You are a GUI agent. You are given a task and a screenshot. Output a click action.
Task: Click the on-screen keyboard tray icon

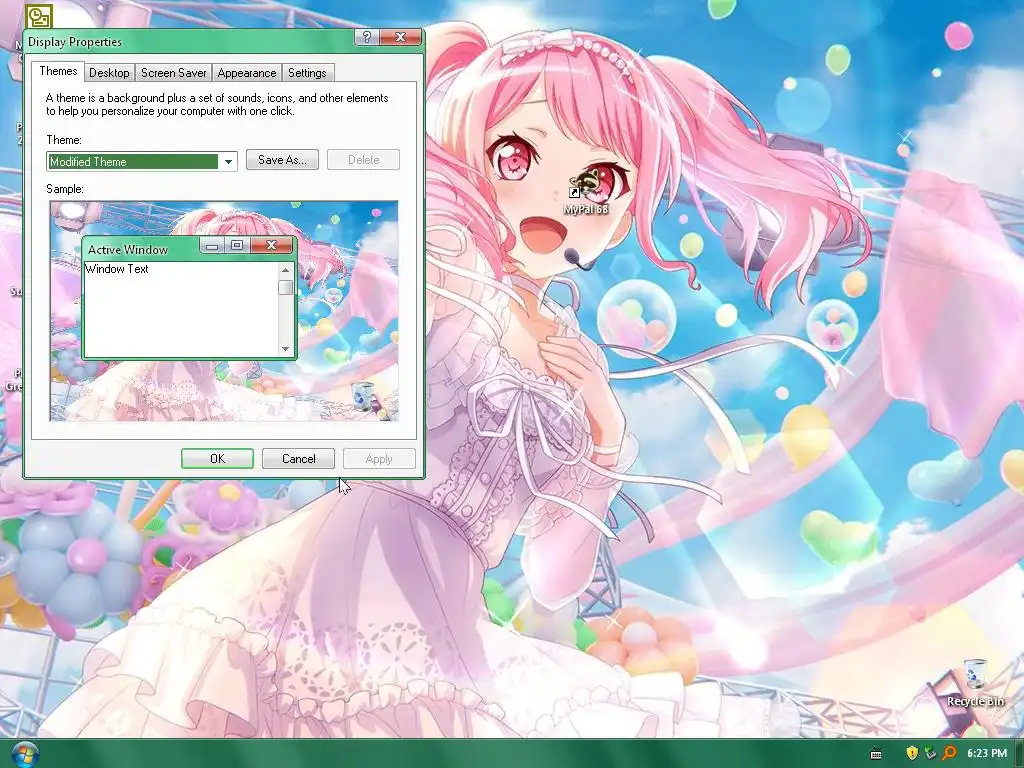click(876, 754)
